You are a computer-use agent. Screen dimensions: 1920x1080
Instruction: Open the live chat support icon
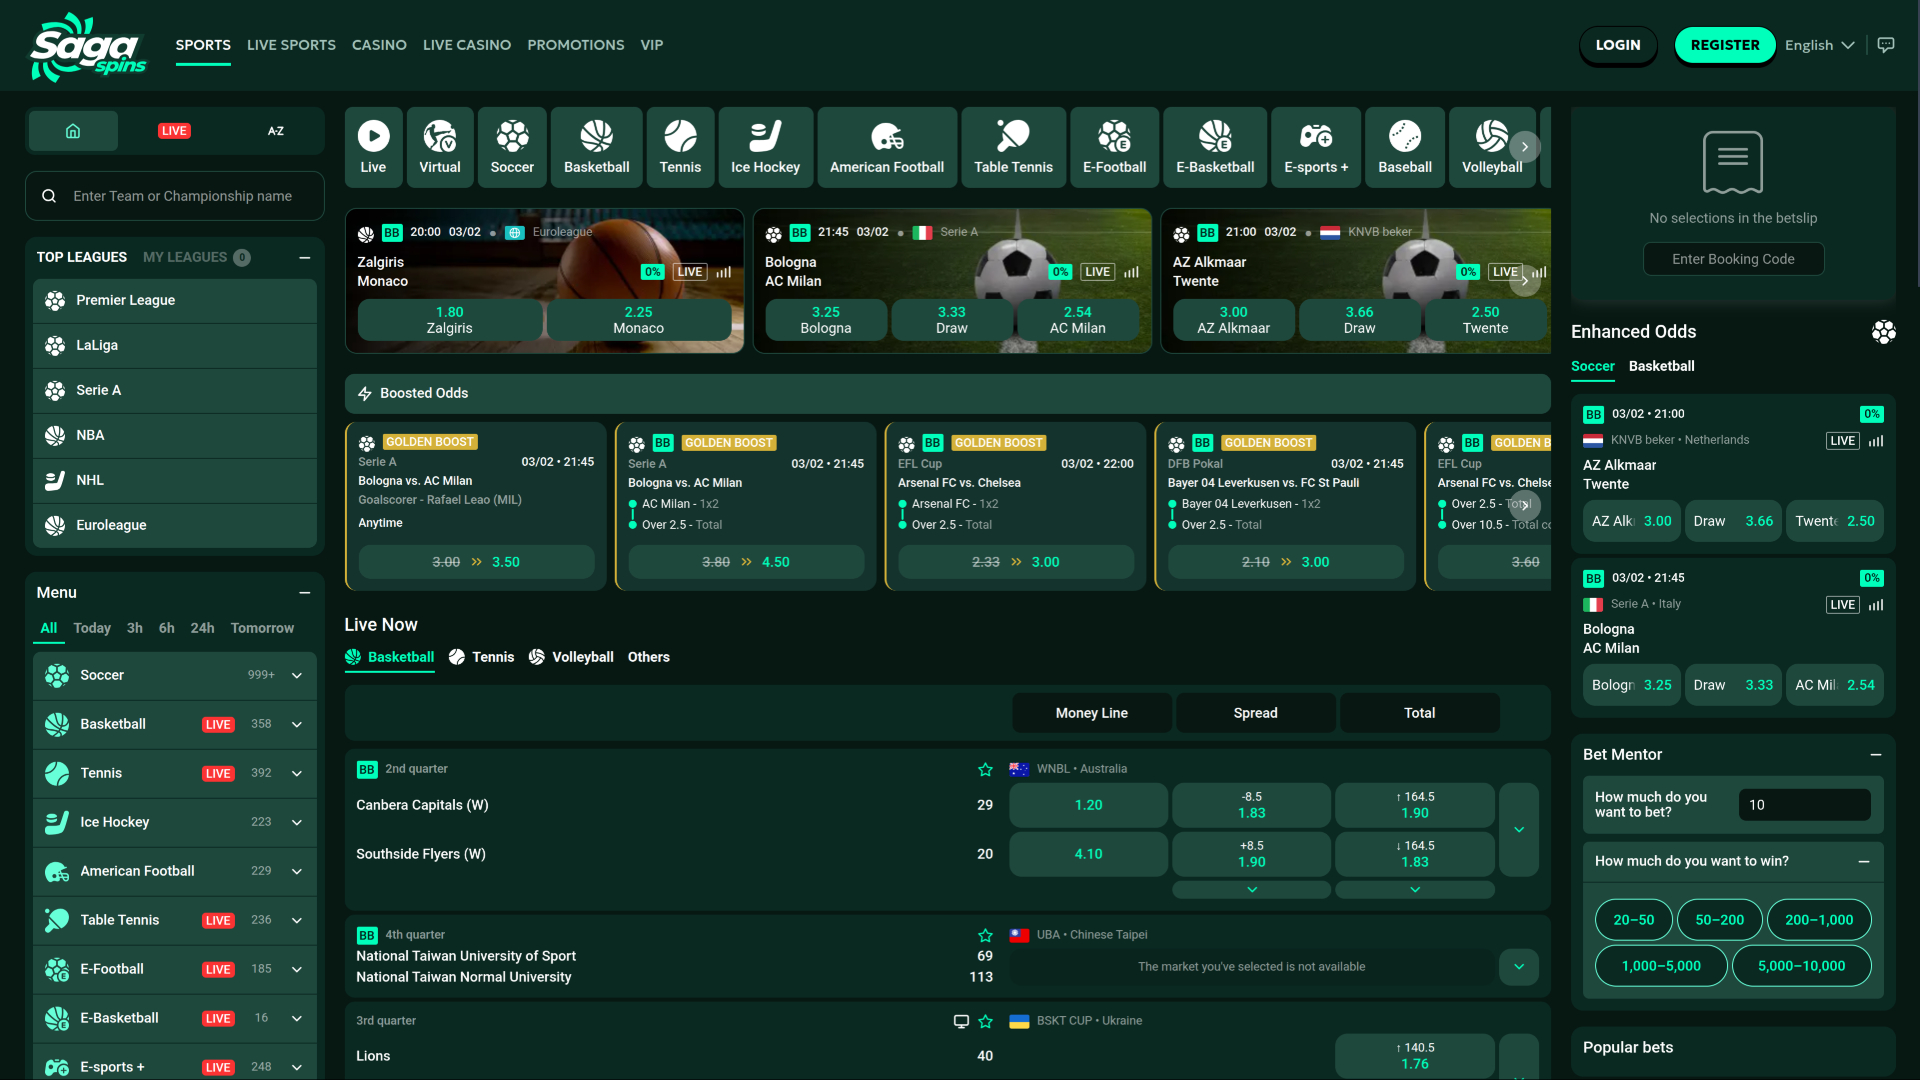click(x=1886, y=45)
